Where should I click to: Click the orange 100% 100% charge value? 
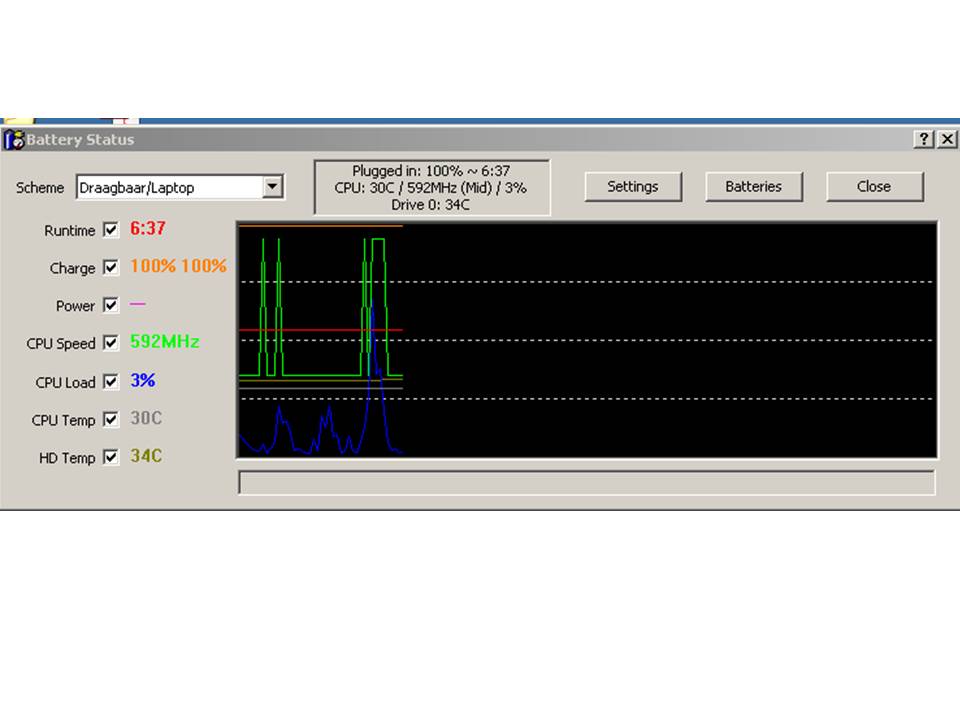178,266
